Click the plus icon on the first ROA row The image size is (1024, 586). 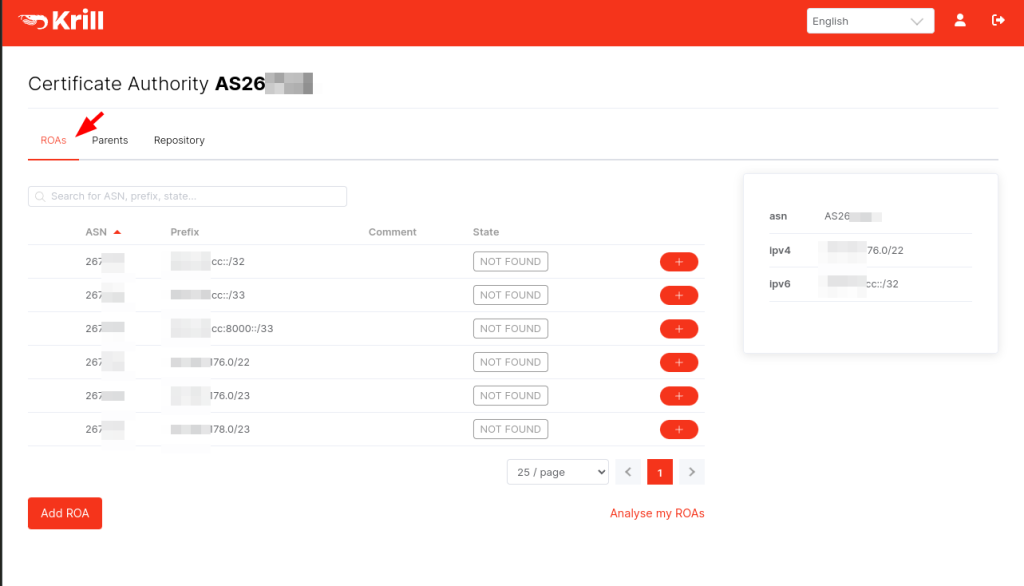(x=679, y=261)
